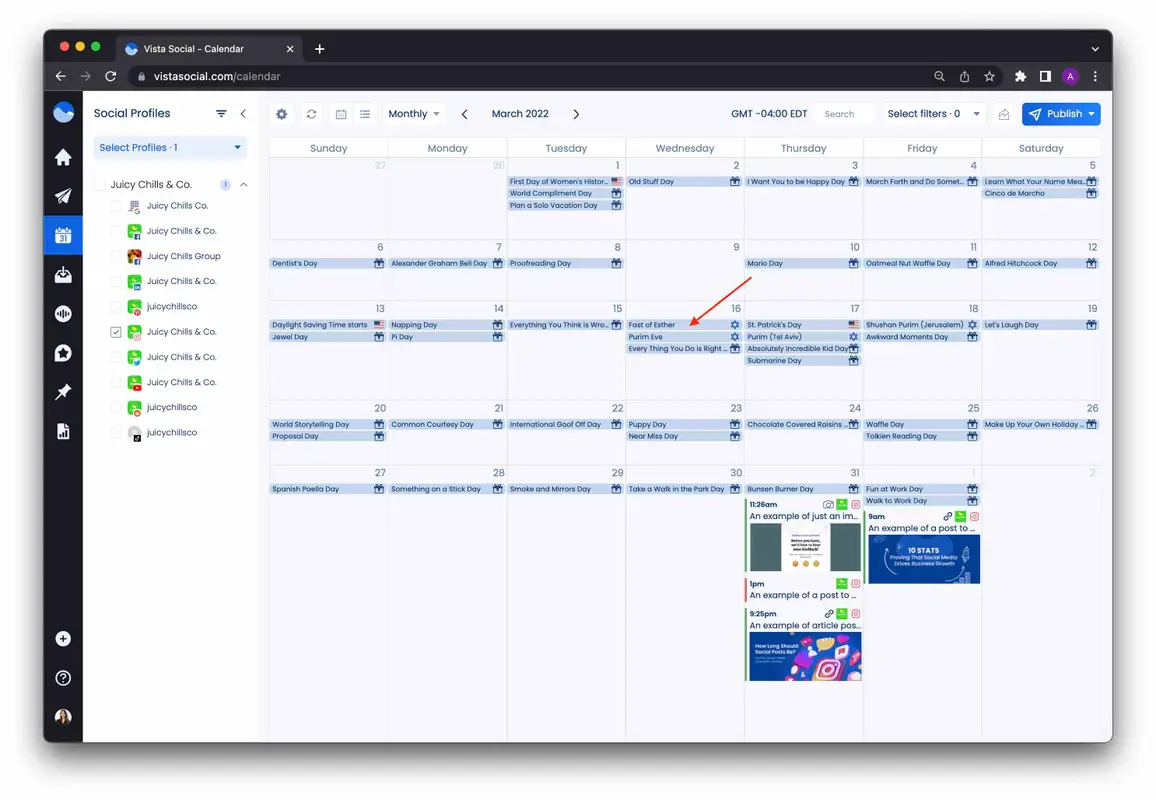
Task: Check the Juicy Chills & Co. group checkbox
Action: 100,185
